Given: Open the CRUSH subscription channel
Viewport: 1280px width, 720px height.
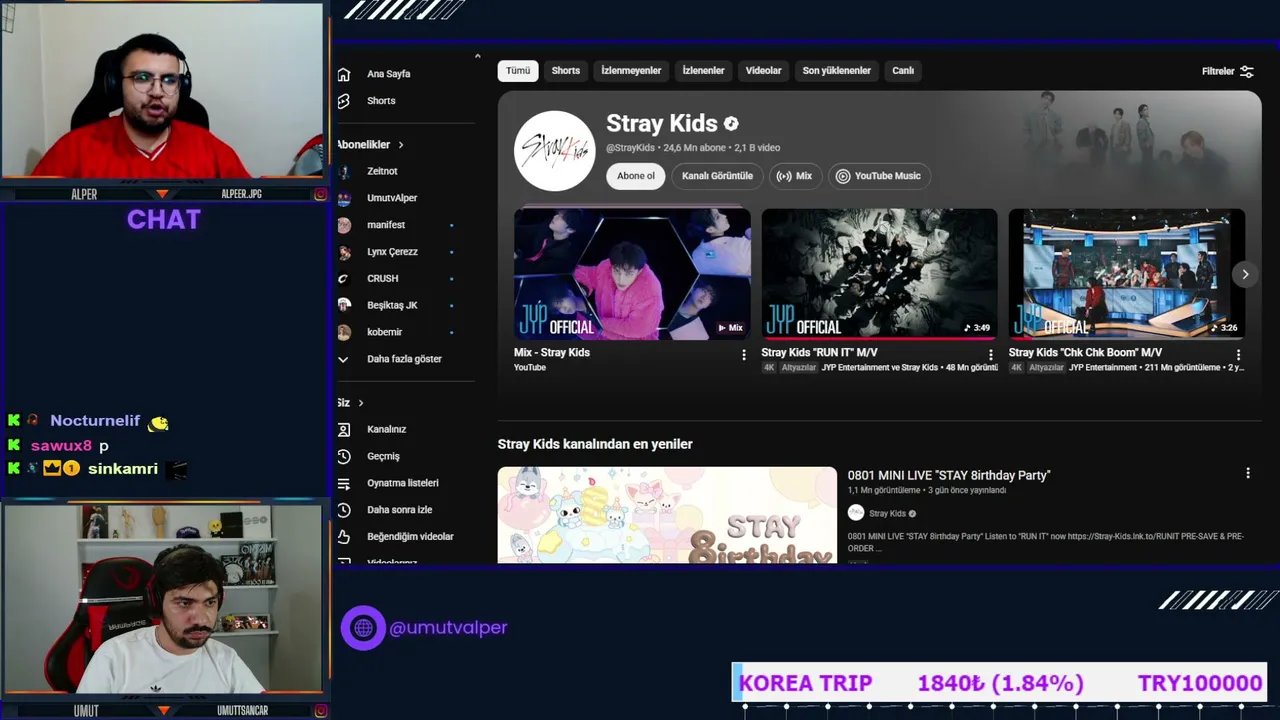Looking at the screenshot, I should coord(382,279).
